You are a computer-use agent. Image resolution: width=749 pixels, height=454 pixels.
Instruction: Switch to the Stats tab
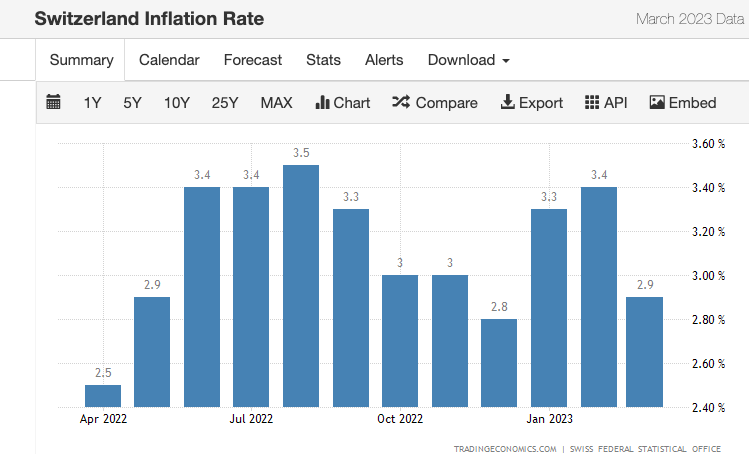pos(323,60)
